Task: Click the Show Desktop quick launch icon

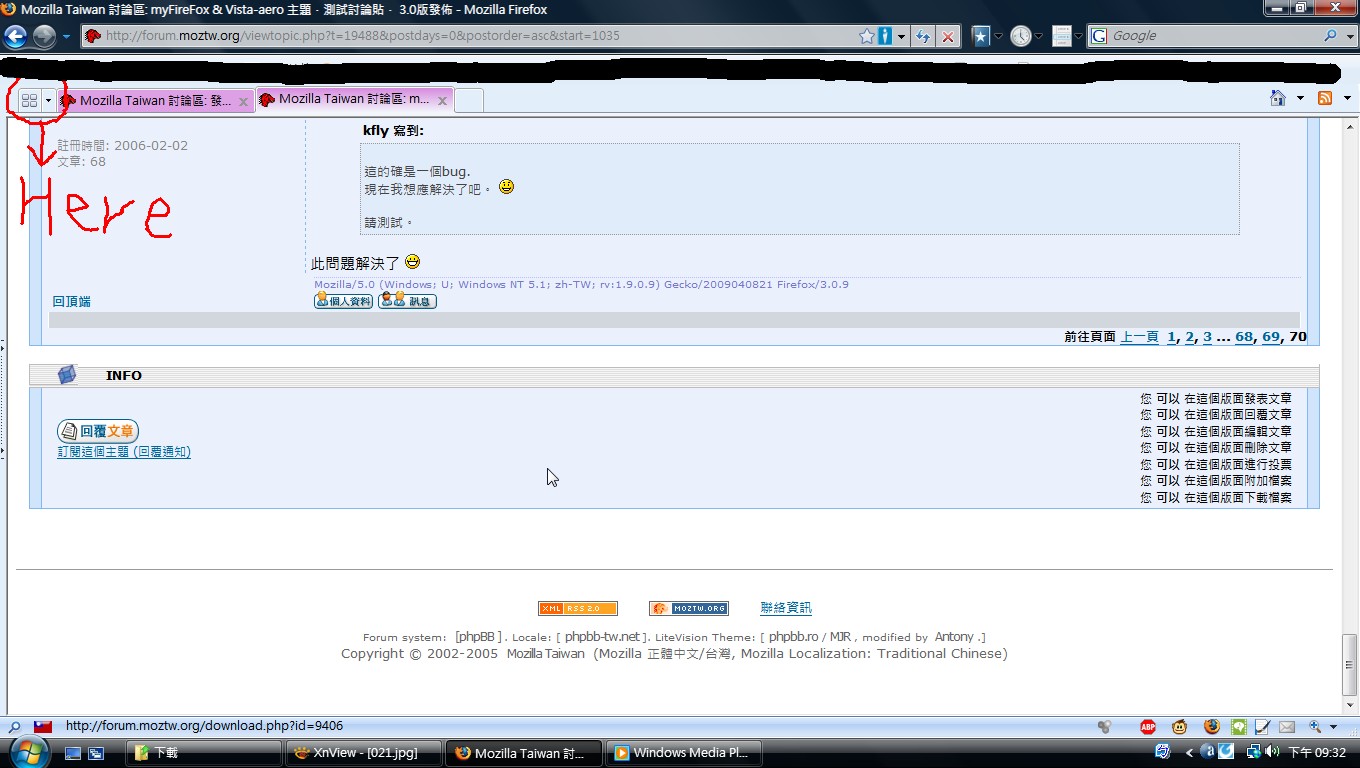Action: pos(73,753)
